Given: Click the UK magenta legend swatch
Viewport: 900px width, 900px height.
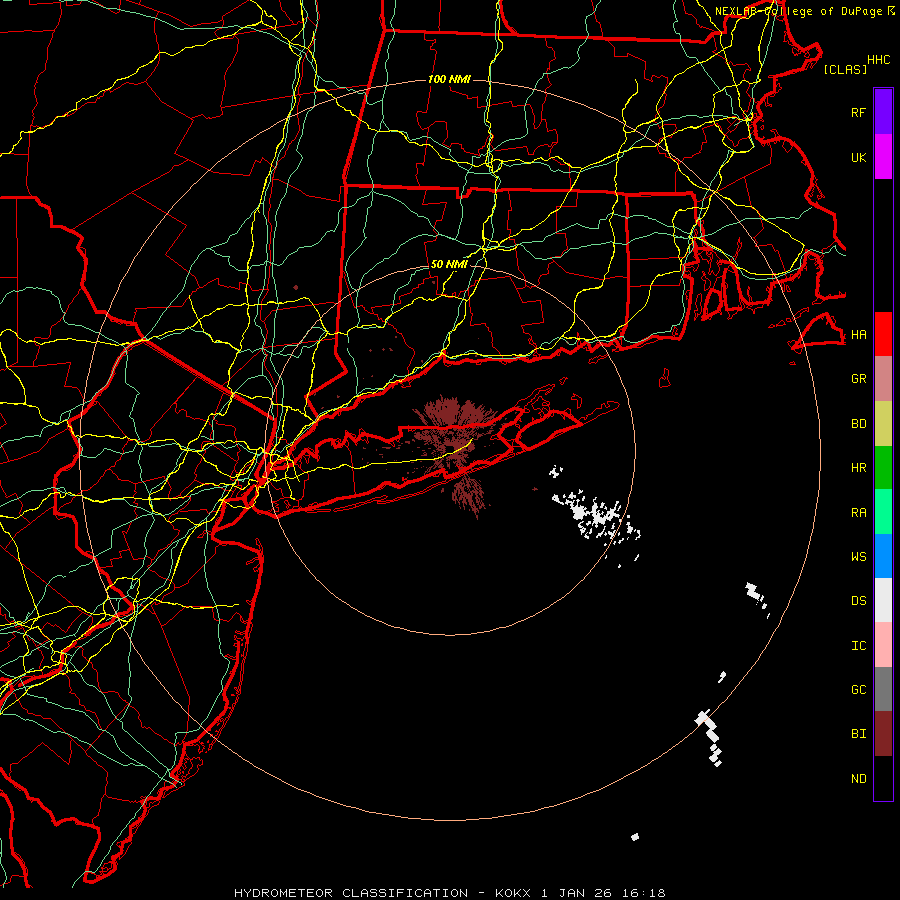Looking at the screenshot, I should [883, 157].
